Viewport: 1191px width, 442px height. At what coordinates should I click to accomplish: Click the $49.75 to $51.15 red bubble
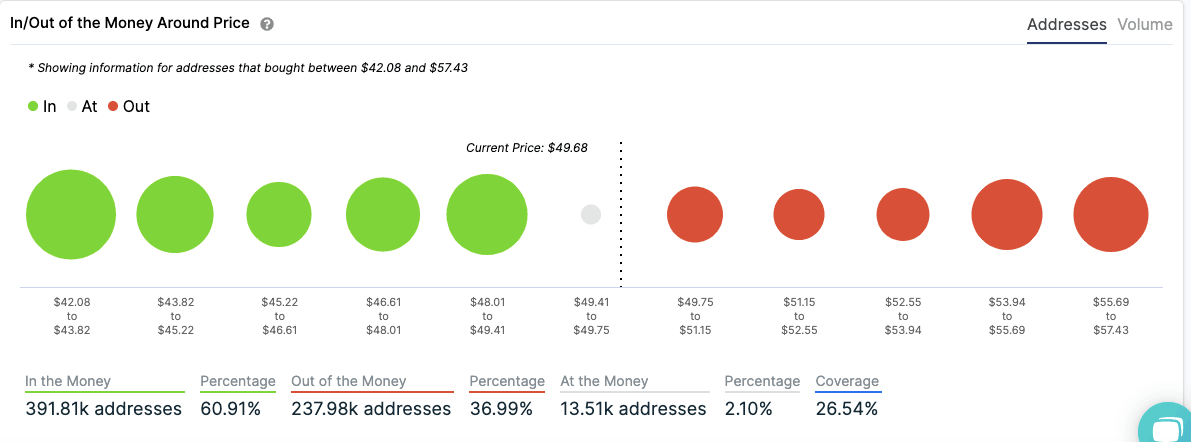[695, 214]
